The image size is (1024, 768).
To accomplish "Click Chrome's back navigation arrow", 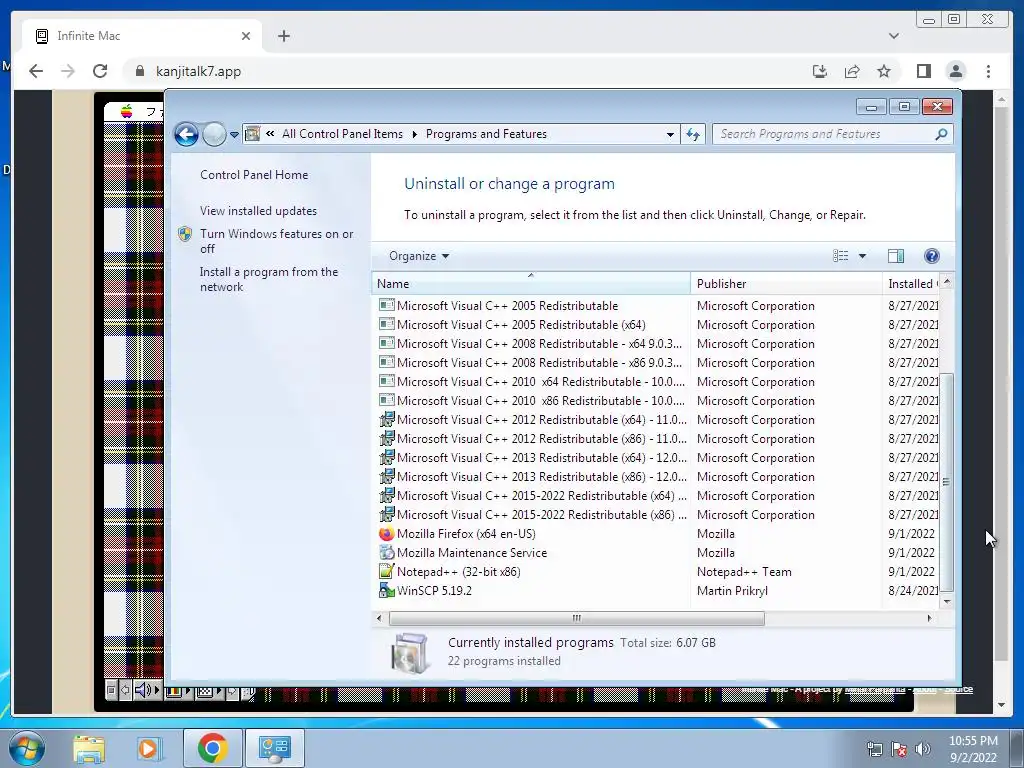I will pyautogui.click(x=36, y=71).
